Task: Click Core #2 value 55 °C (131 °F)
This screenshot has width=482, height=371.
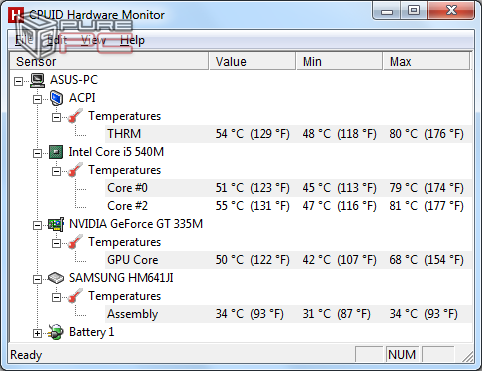Action: click(252, 206)
